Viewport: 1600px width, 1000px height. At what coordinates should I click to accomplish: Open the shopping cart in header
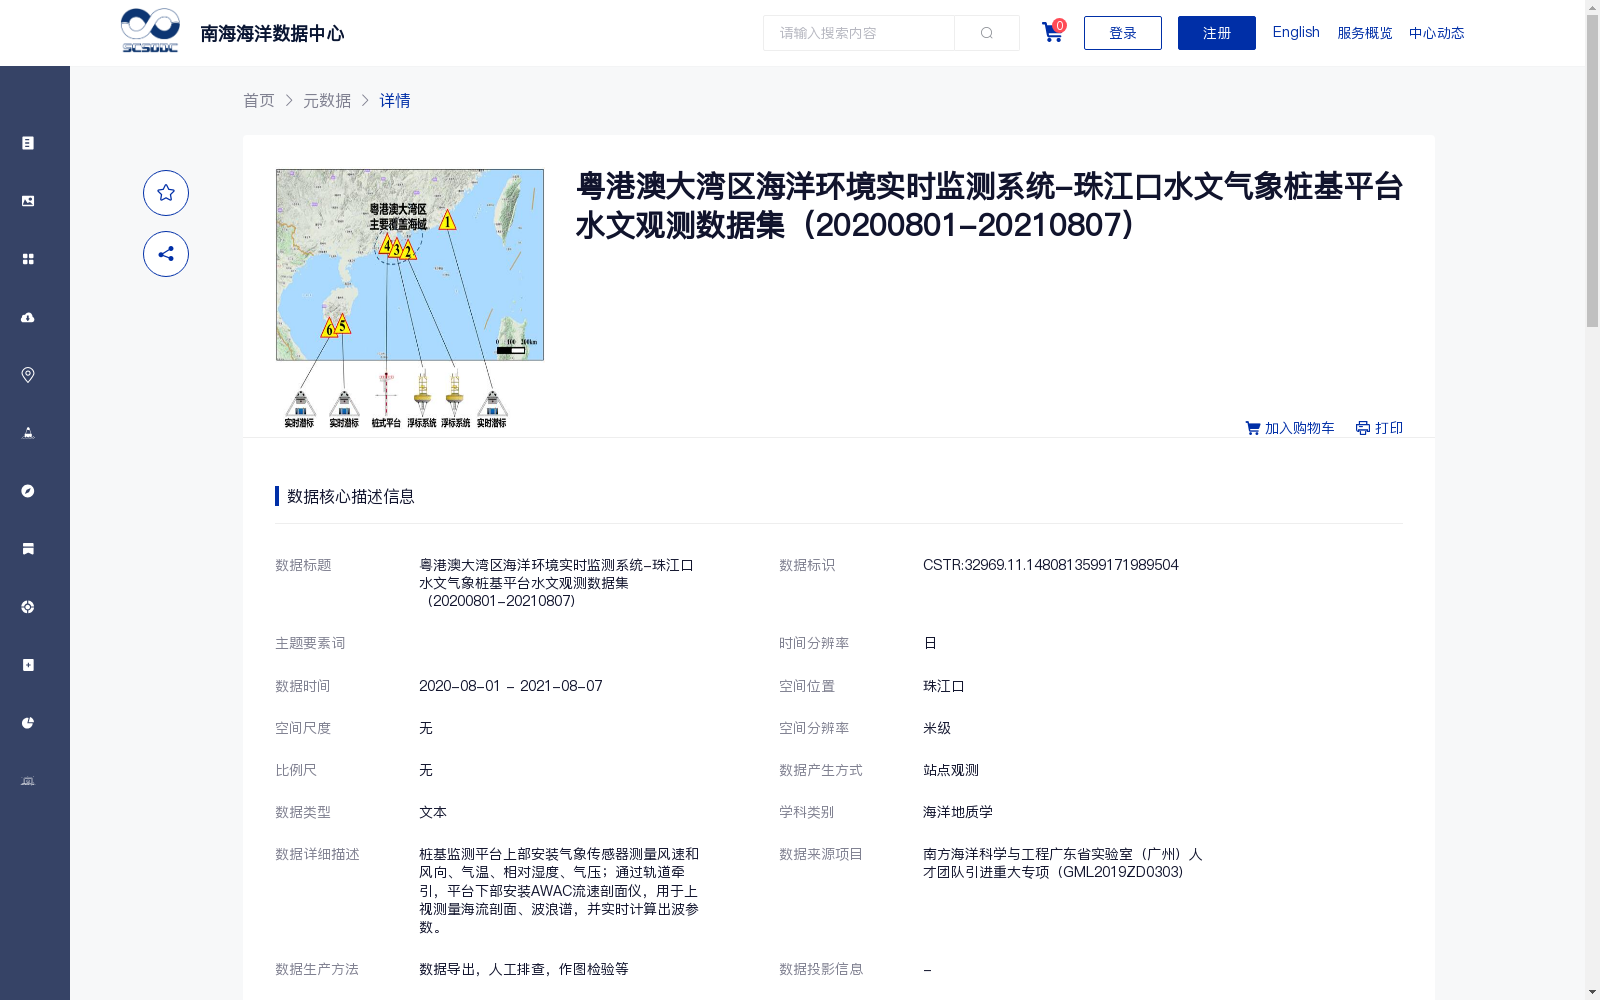pos(1052,33)
